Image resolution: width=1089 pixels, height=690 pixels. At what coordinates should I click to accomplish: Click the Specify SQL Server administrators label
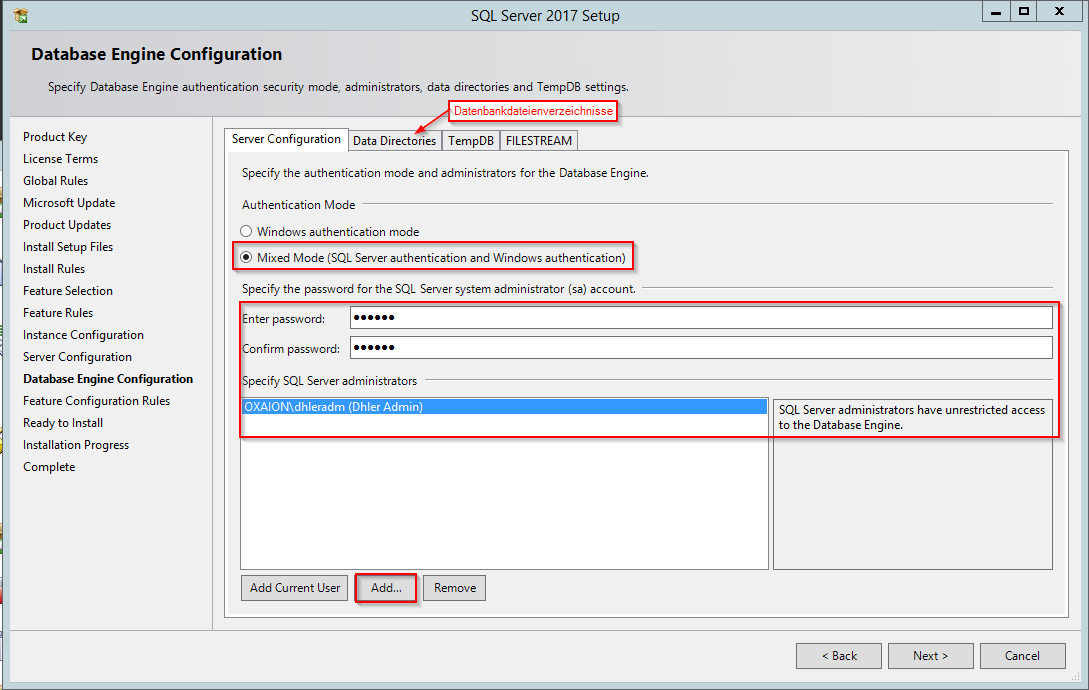coord(329,381)
